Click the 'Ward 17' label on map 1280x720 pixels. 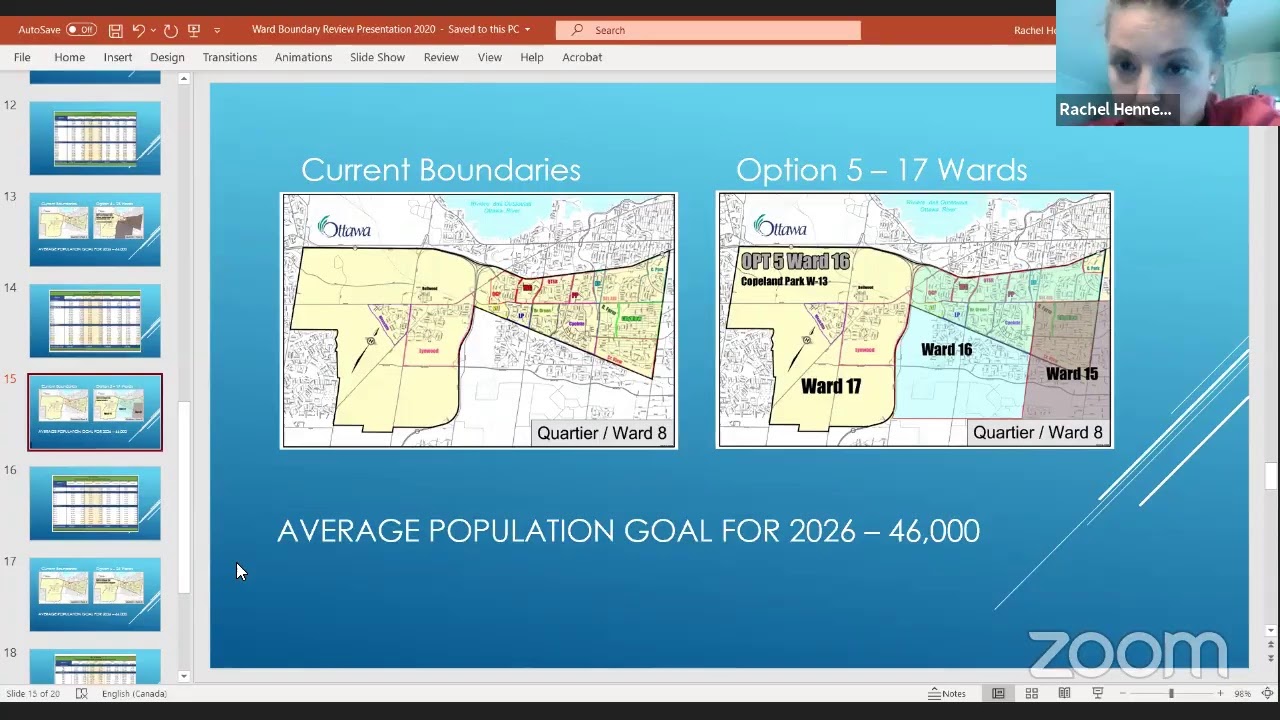(x=830, y=386)
